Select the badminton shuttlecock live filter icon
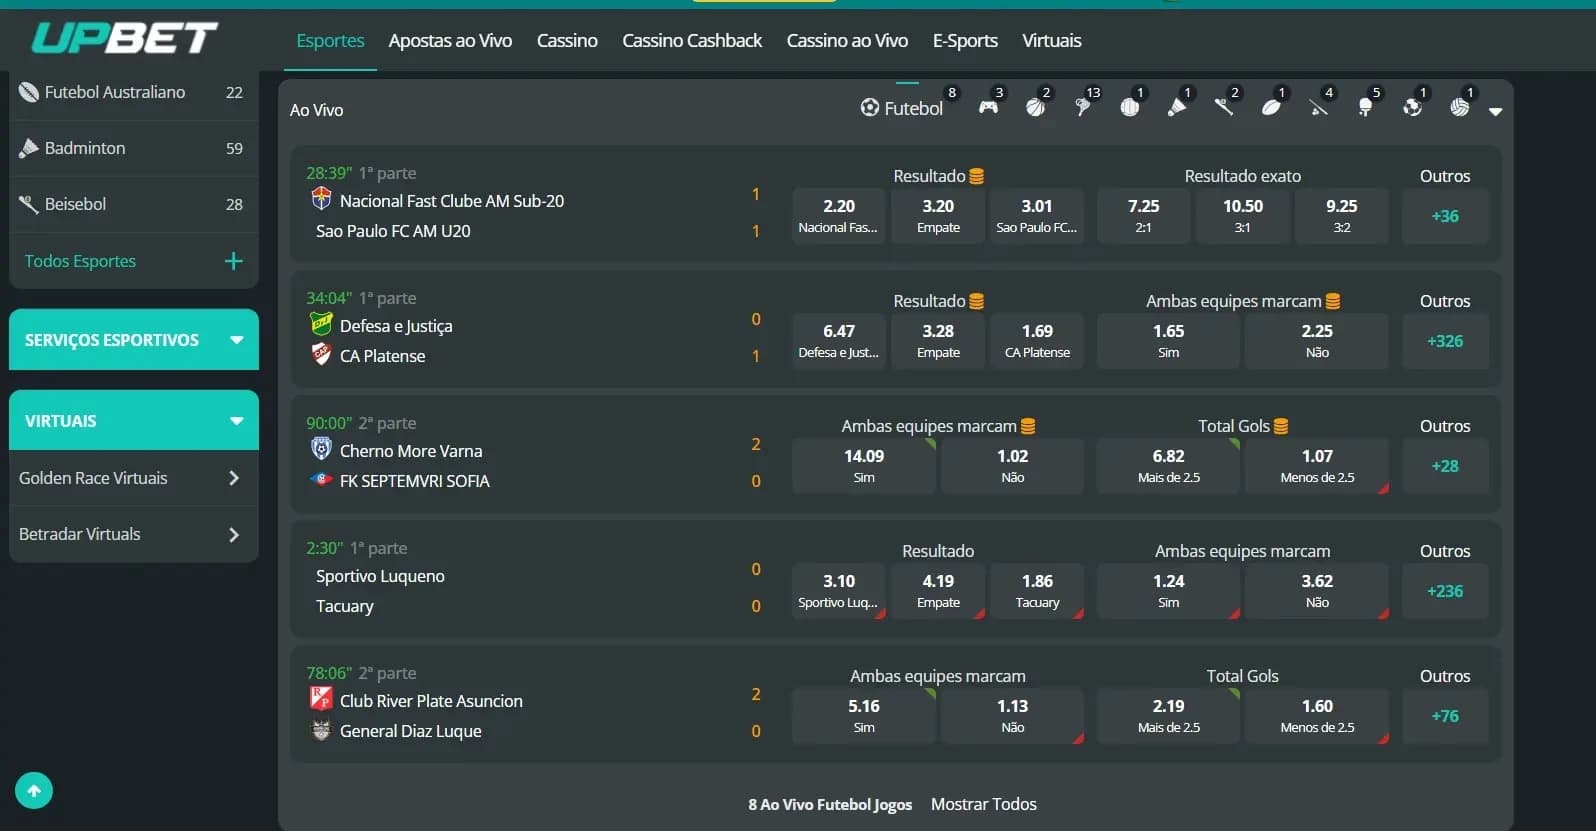Screen dimensions: 1596x831 (x=1177, y=107)
